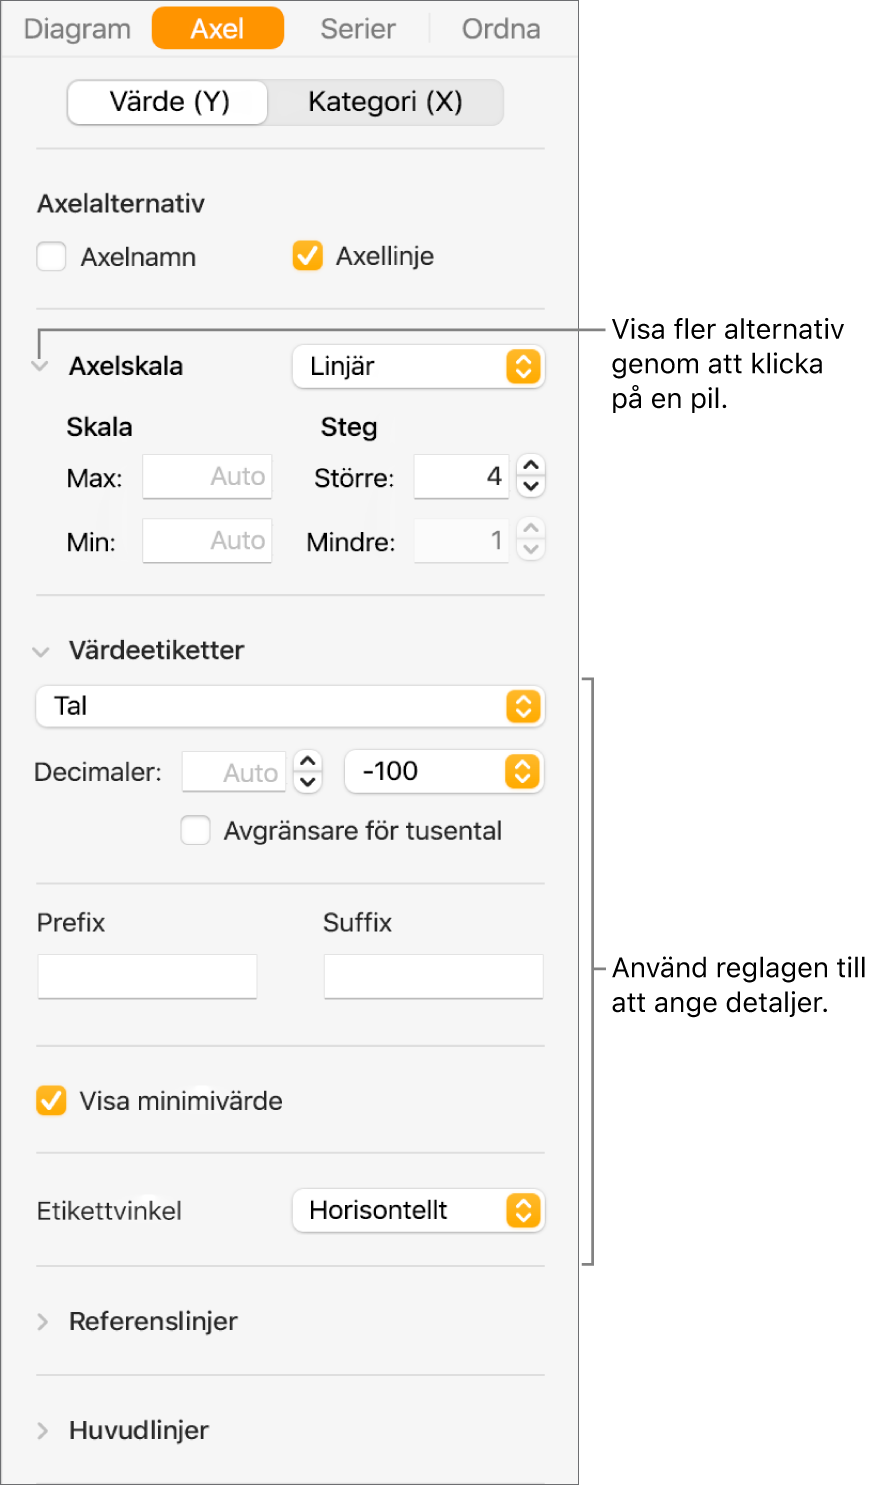The width and height of the screenshot is (886, 1485).
Task: Click the Referenslinjer heading text
Action: point(153,1322)
